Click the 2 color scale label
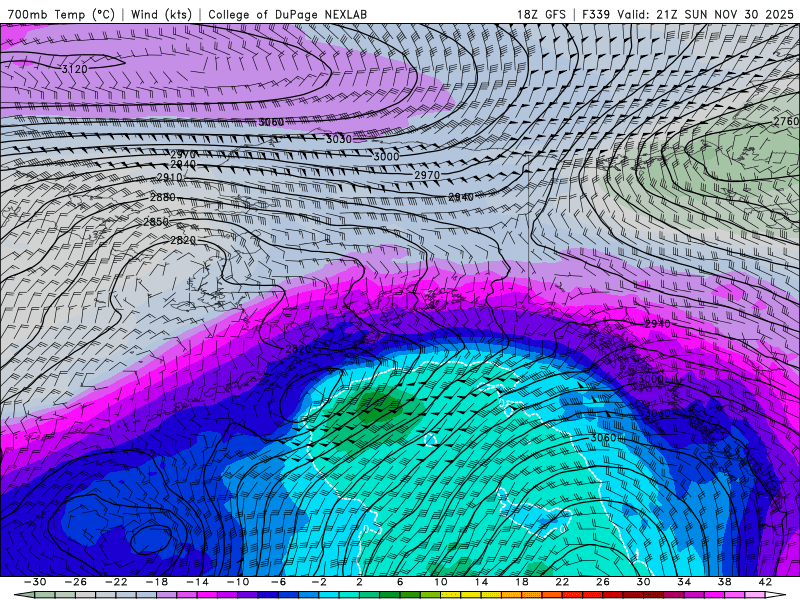Viewport: 800px width, 600px height. (359, 582)
